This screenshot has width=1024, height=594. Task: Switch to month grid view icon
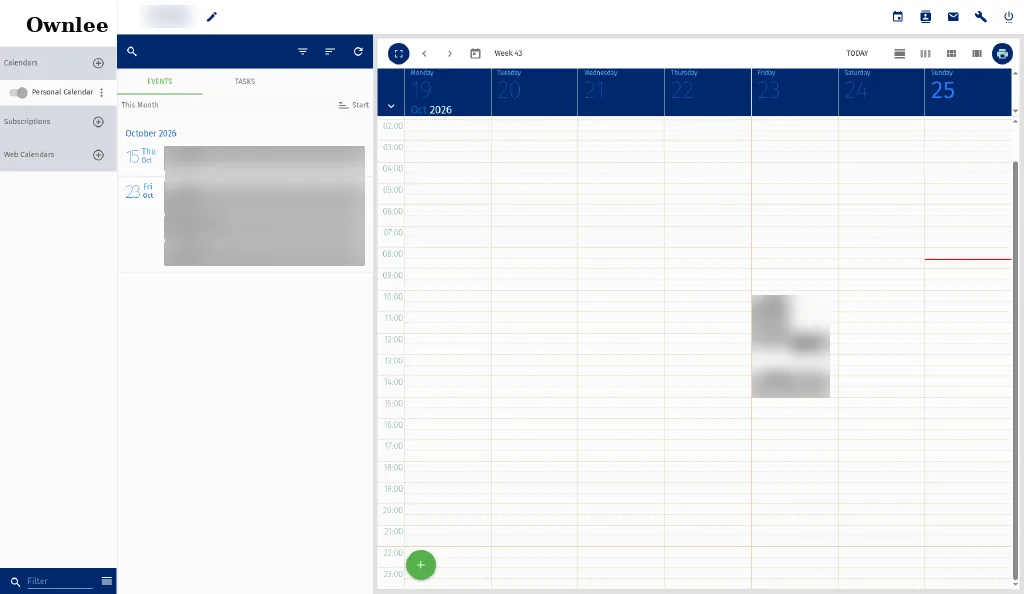point(952,54)
